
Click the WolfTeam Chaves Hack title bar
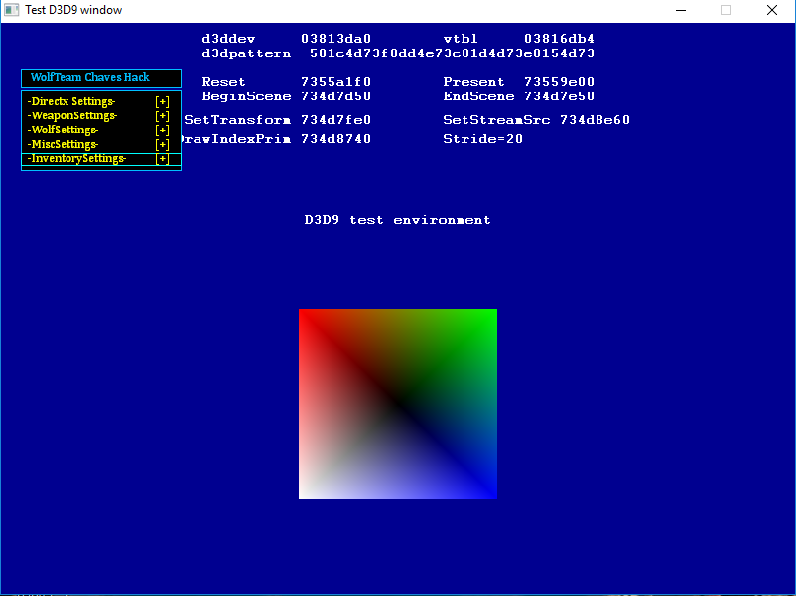tap(102, 78)
